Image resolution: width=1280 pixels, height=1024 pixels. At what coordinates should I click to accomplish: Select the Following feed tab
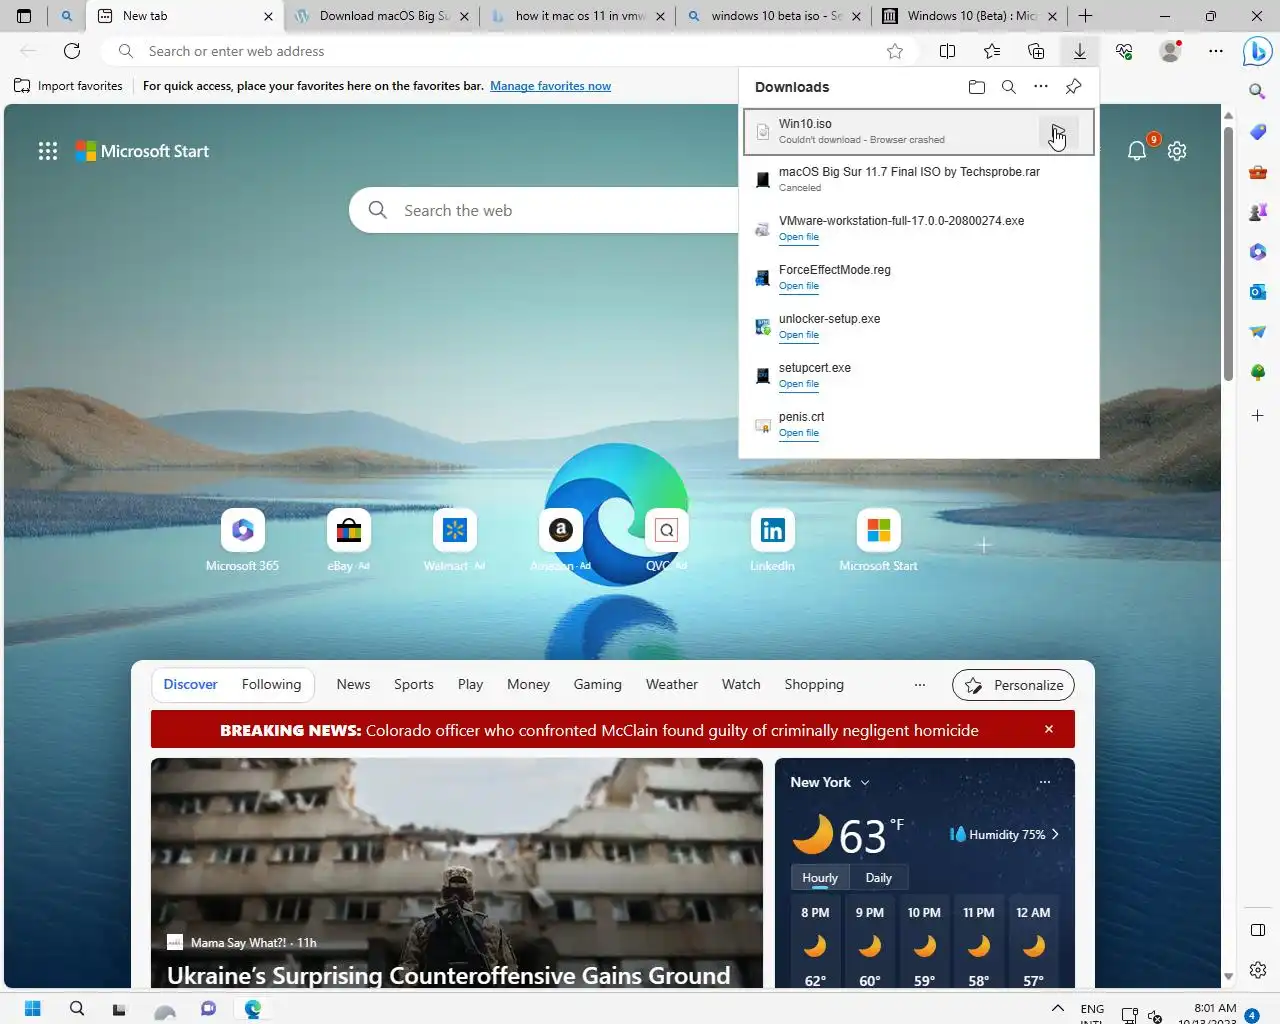[271, 684]
